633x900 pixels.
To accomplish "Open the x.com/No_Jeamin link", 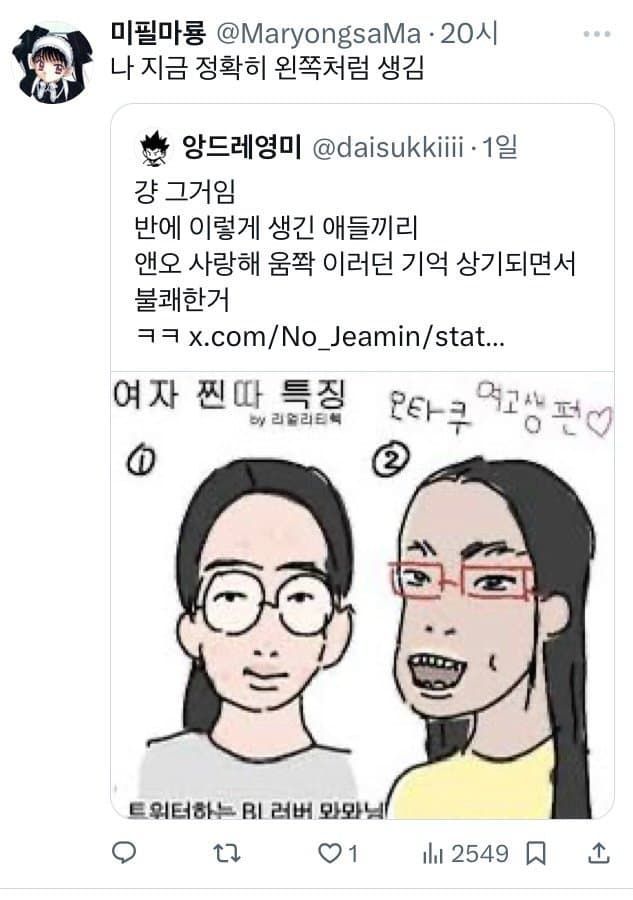I will [347, 336].
